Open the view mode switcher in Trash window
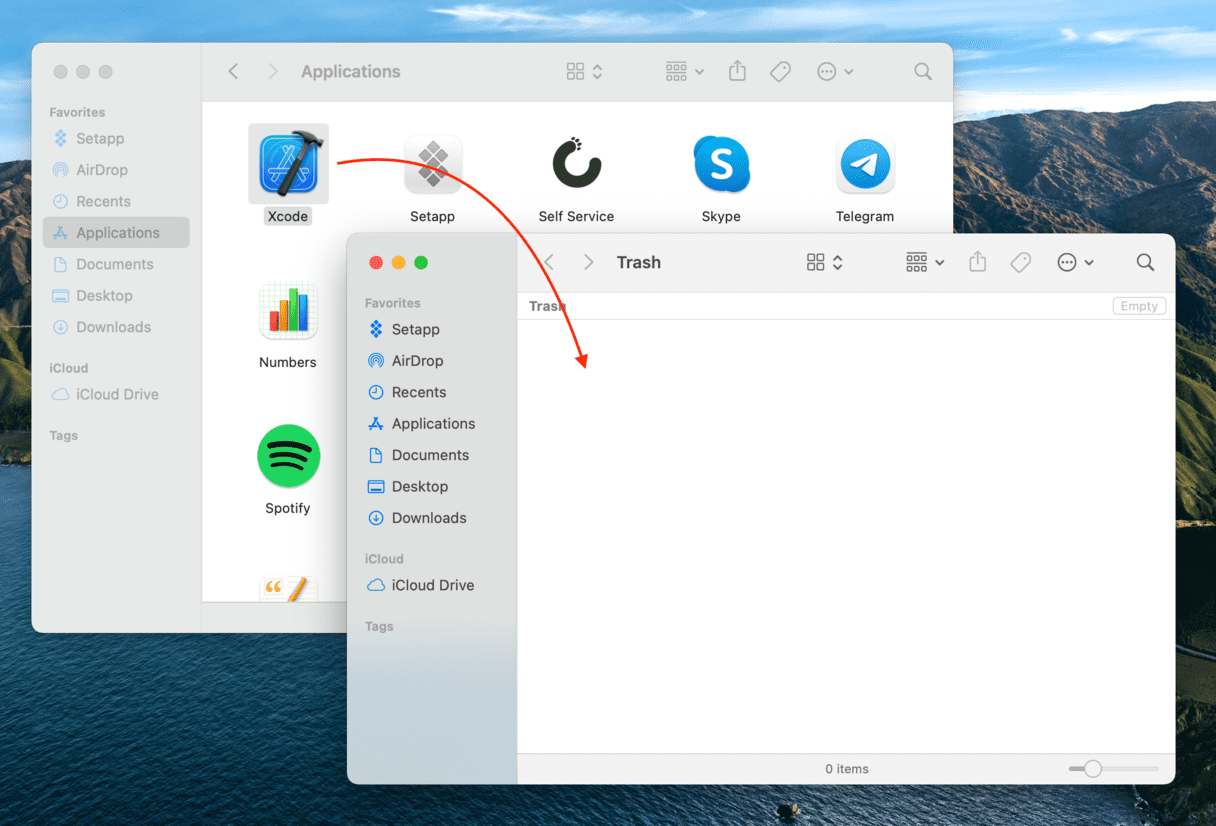 coord(824,262)
